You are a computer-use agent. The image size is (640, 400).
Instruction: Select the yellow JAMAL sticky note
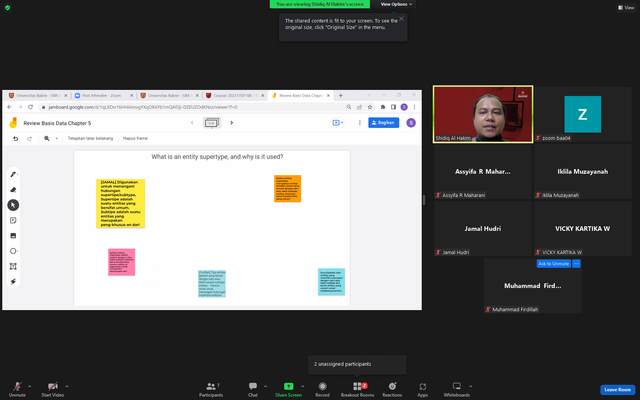120,203
